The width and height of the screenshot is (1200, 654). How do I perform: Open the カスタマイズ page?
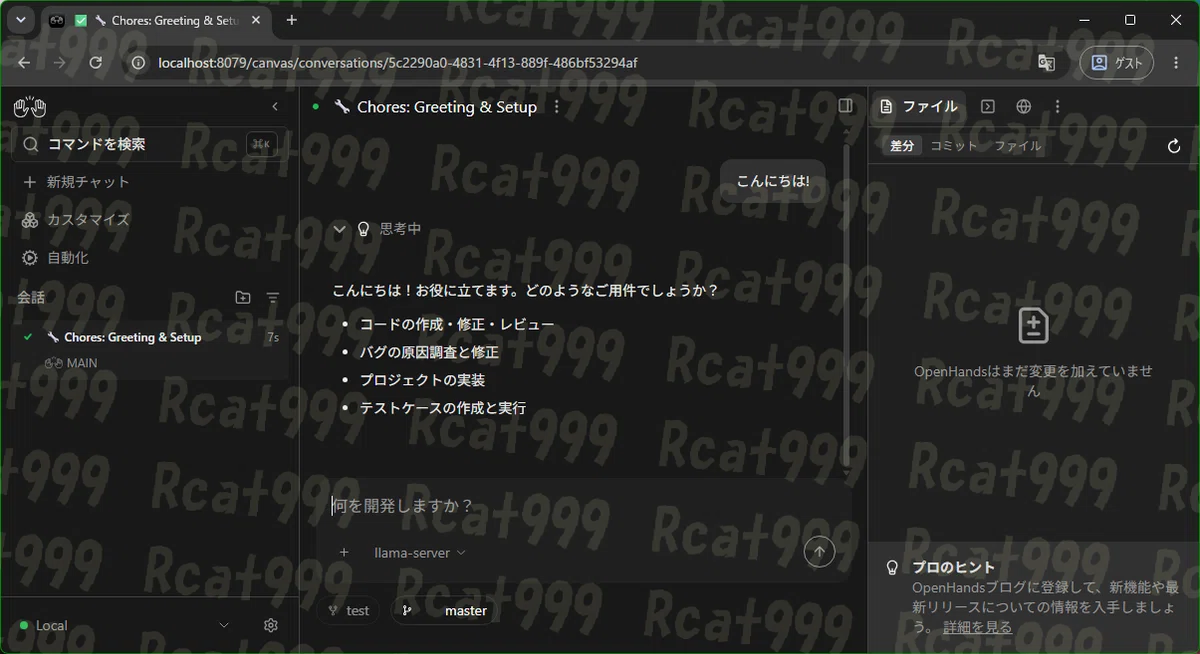point(88,220)
